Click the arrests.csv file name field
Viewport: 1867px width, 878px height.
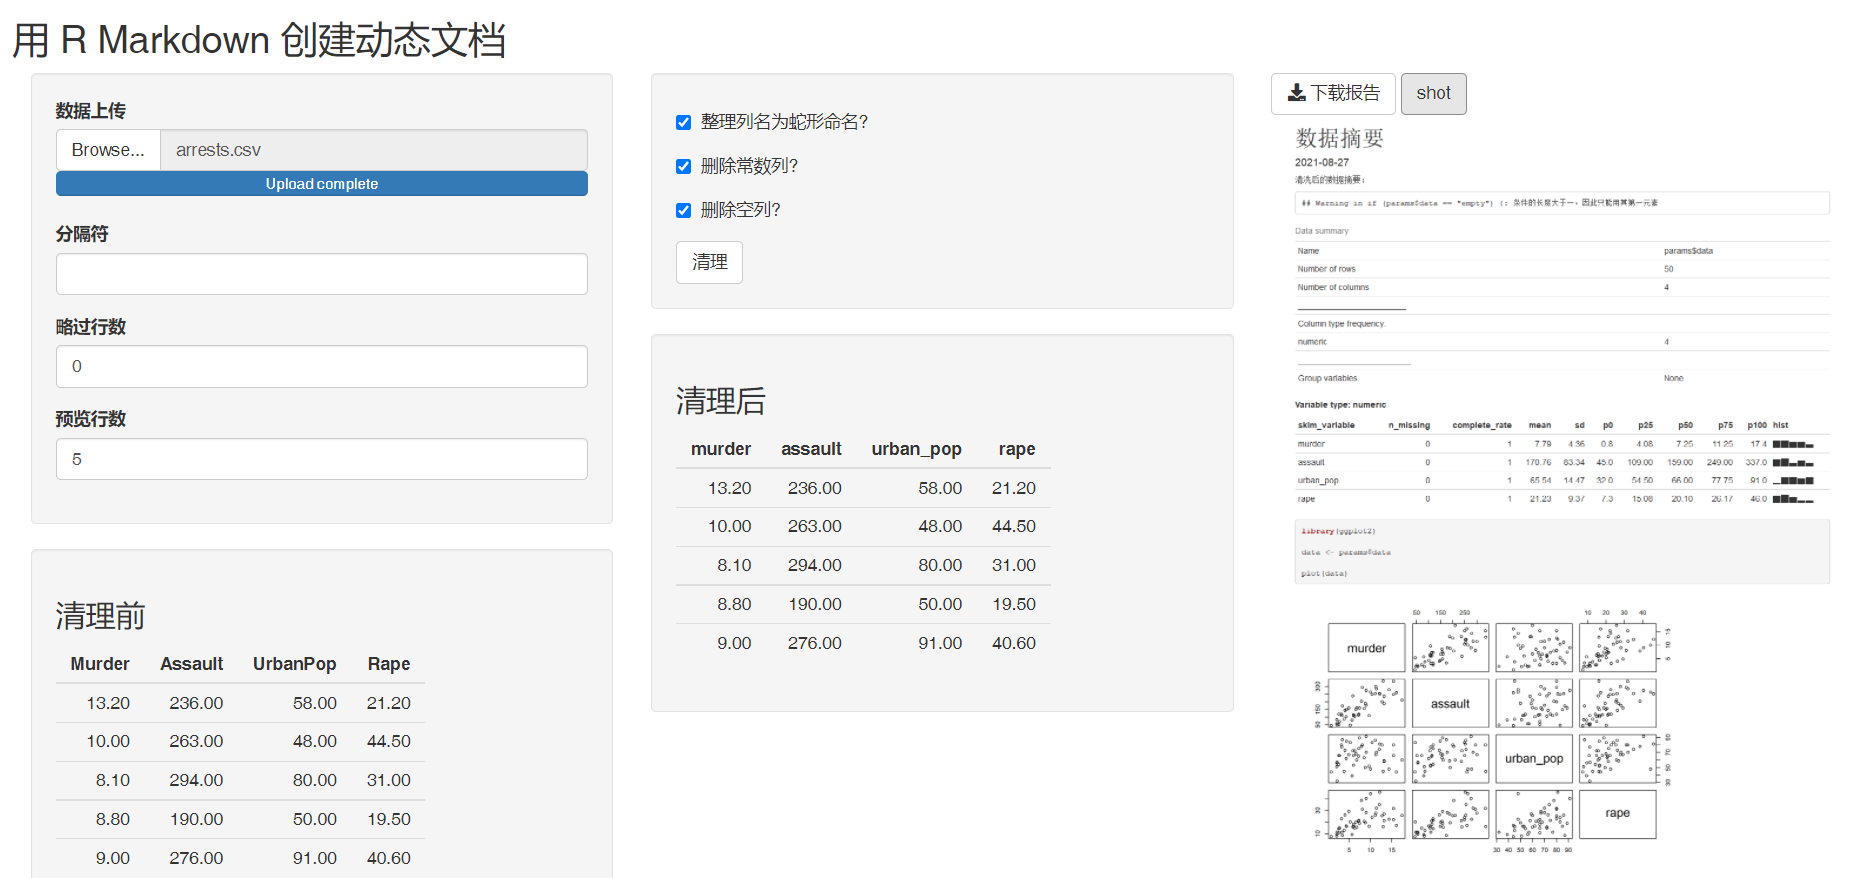[374, 150]
